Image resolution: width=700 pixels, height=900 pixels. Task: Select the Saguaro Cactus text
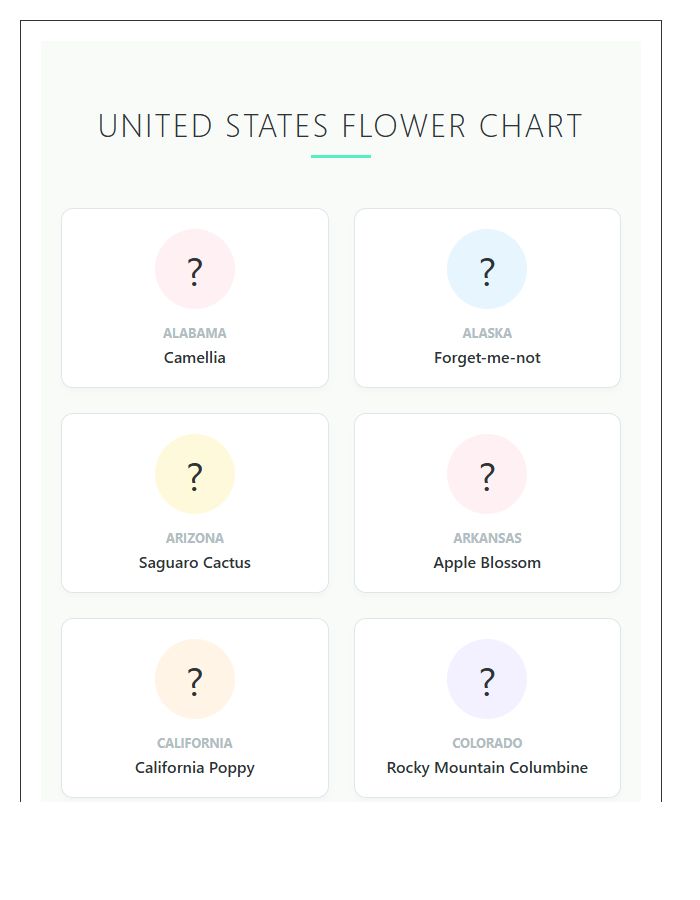tap(194, 562)
